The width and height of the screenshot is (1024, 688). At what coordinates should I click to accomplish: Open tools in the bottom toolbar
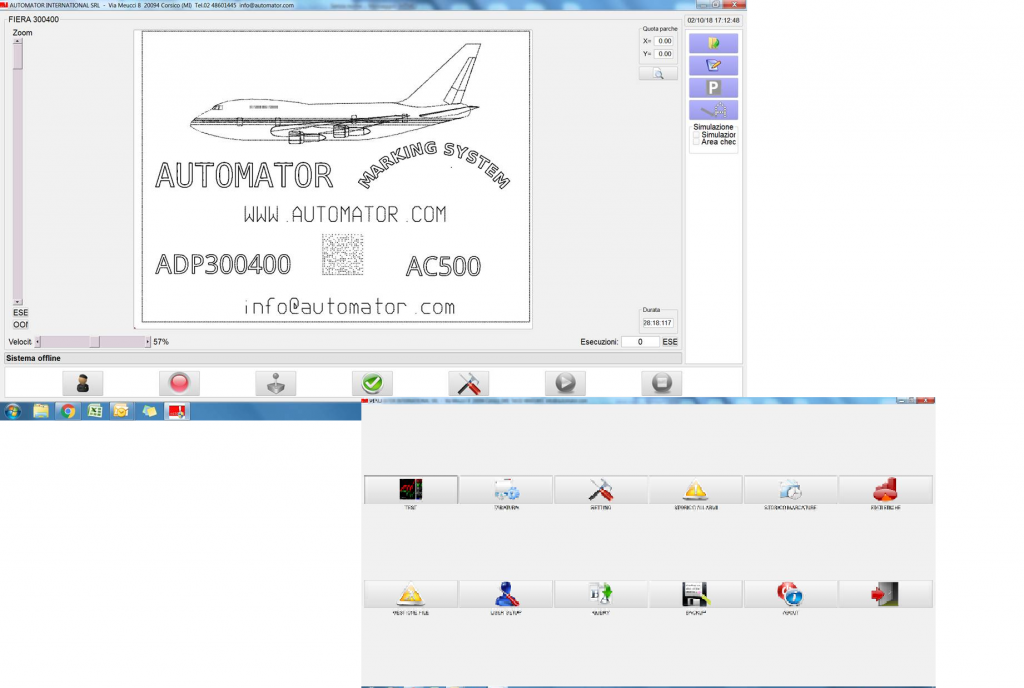[467, 383]
